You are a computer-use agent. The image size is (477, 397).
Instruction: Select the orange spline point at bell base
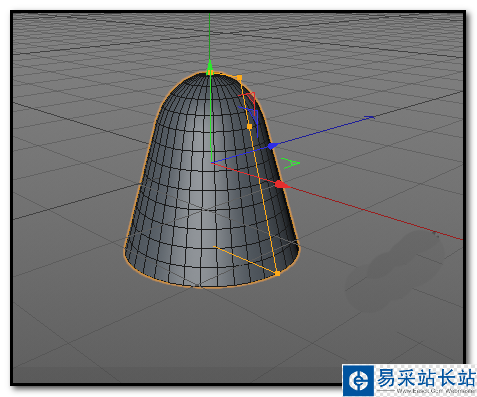click(278, 273)
